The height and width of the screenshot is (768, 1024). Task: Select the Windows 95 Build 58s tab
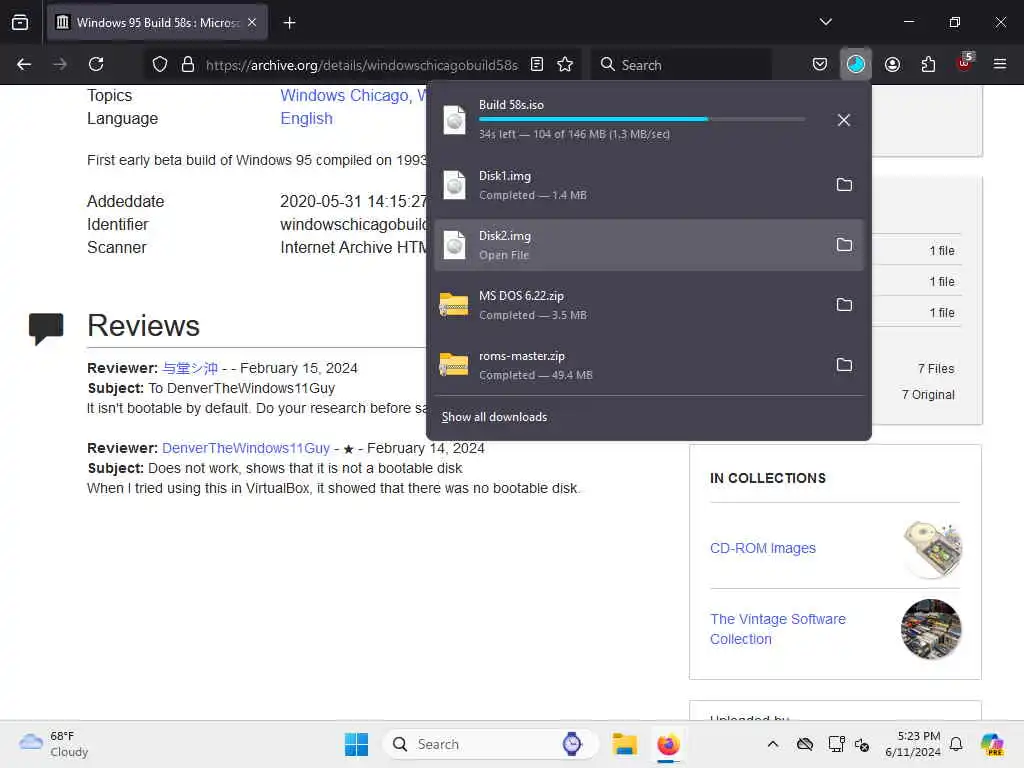pyautogui.click(x=157, y=23)
